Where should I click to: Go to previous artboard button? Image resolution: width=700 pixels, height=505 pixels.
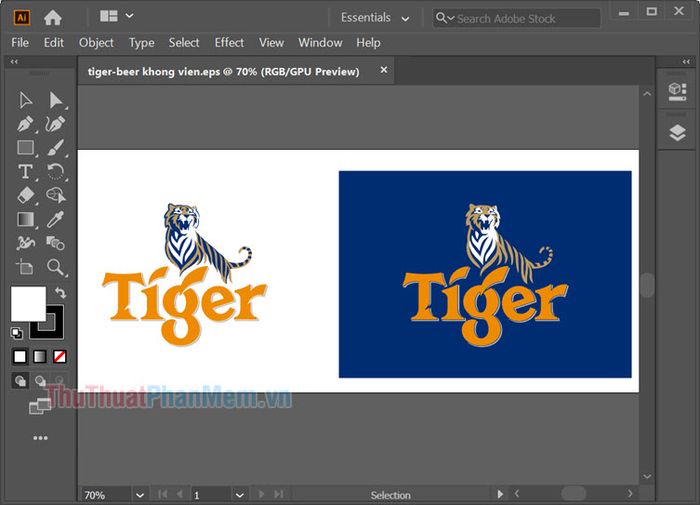tap(179, 494)
